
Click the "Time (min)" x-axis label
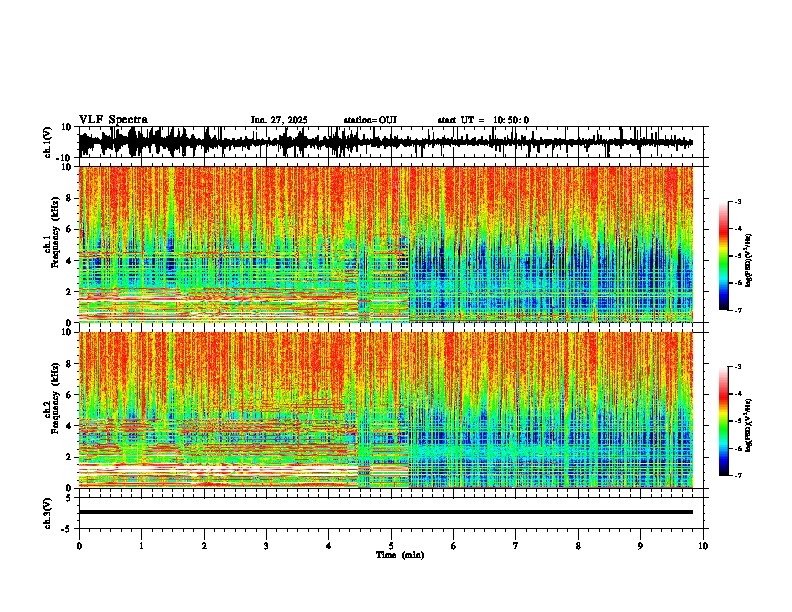(400, 555)
